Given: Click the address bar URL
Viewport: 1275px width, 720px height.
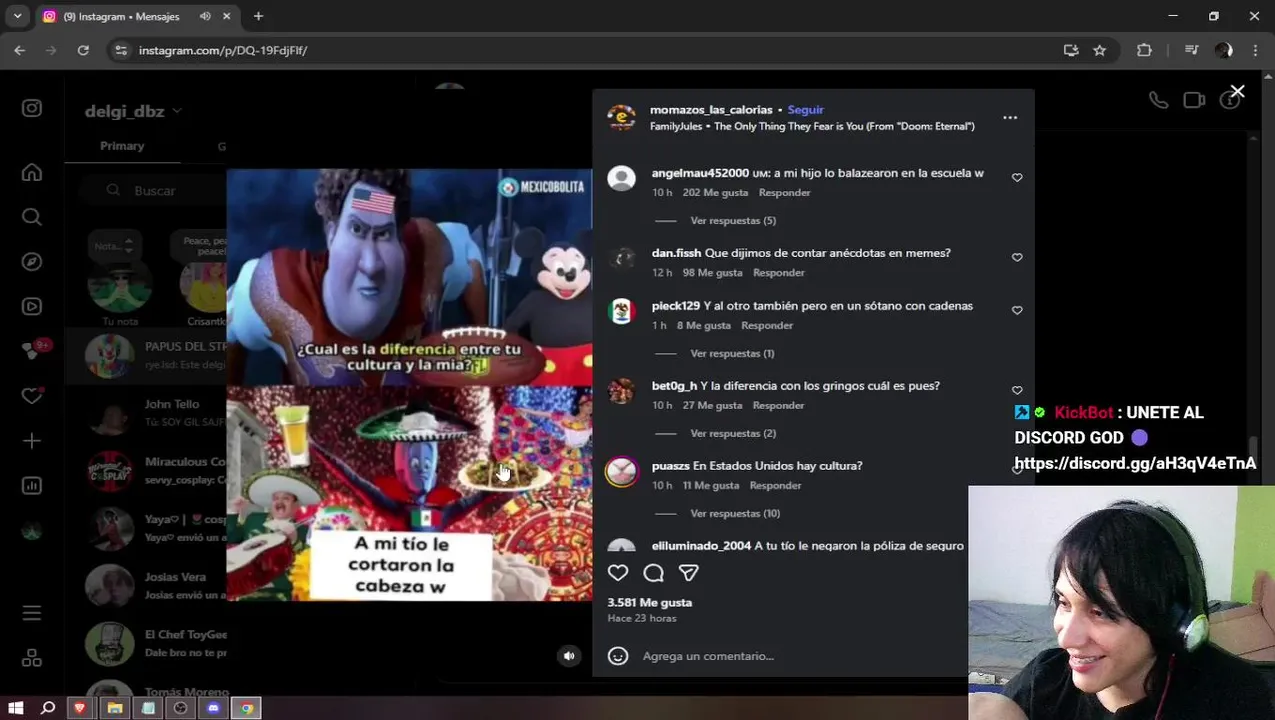Looking at the screenshot, I should 223,50.
